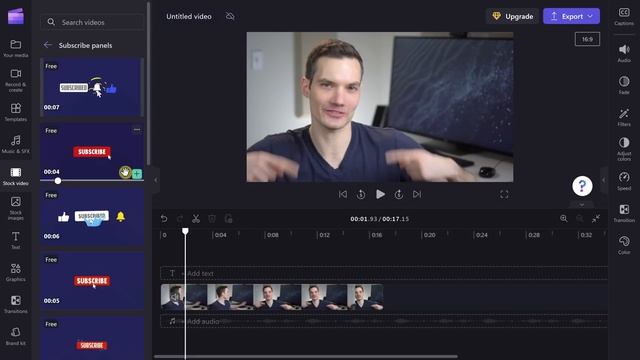Viewport: 640px width, 360px height.
Task: Enter fullscreen preview
Action: pos(504,194)
